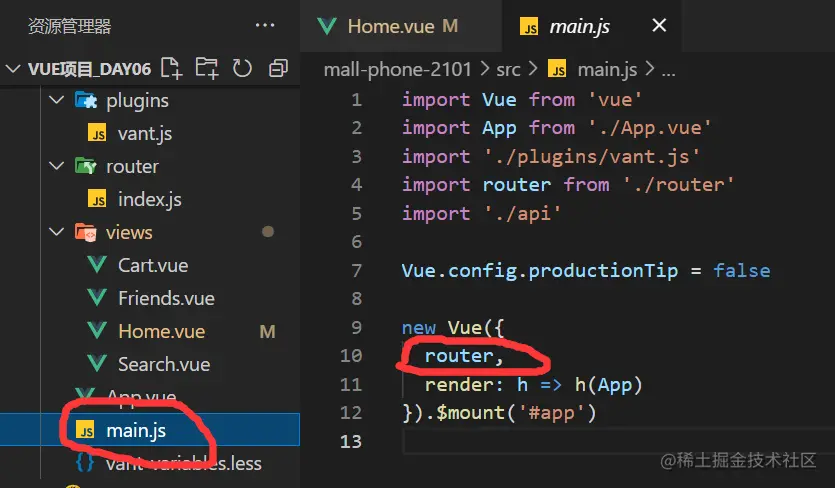The height and width of the screenshot is (488, 835).
Task: Collapse the views folder chevron
Action: (x=56, y=232)
